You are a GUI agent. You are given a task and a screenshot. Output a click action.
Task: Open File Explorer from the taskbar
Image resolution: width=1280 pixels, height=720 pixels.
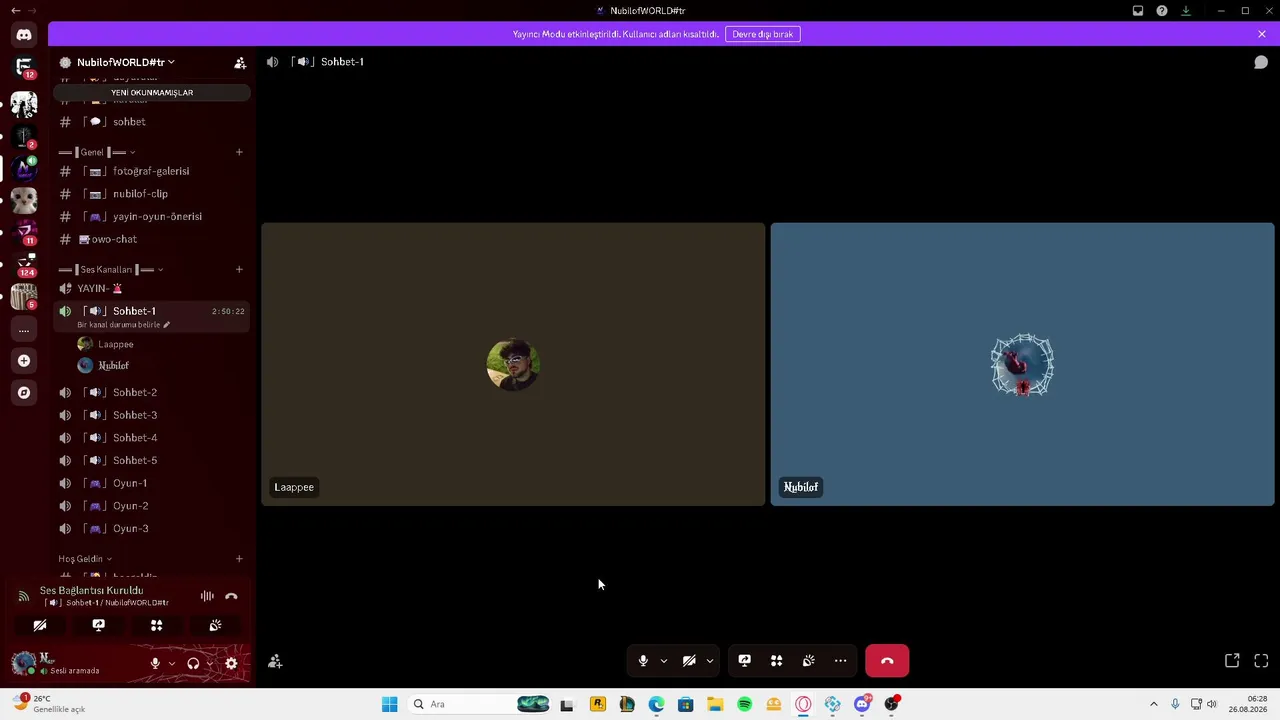715,704
